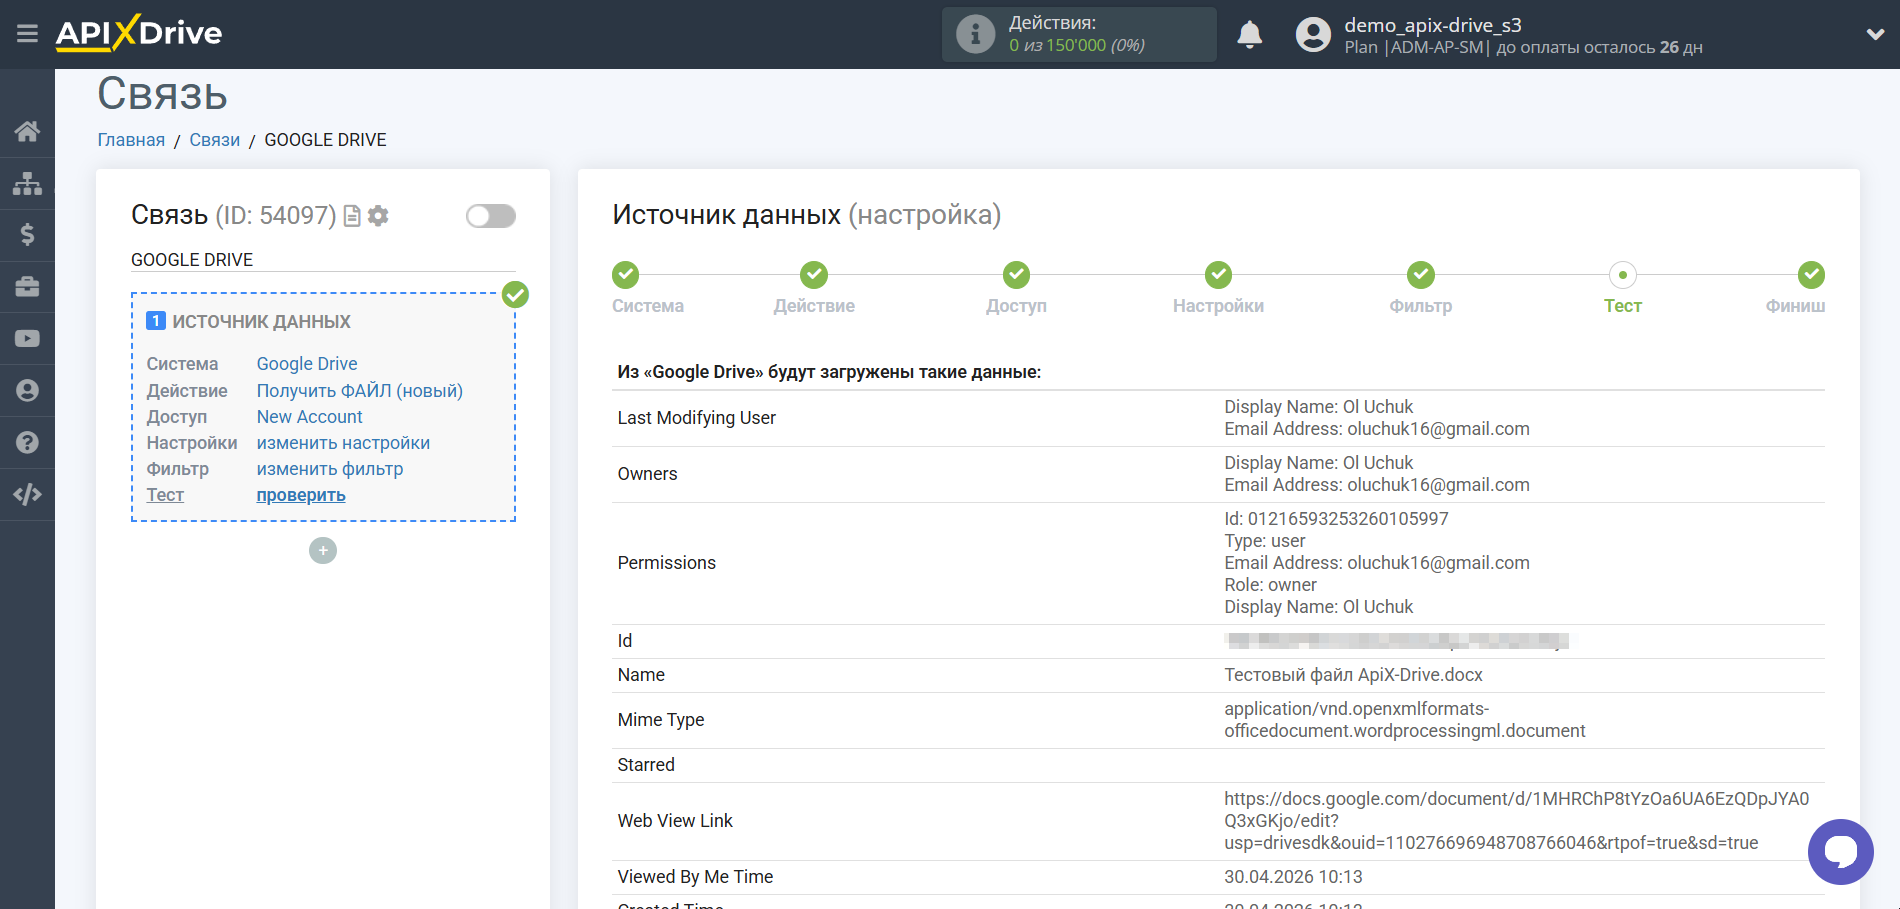The width and height of the screenshot is (1900, 909).
Task: Go to the Финиш step
Action: point(1811,274)
